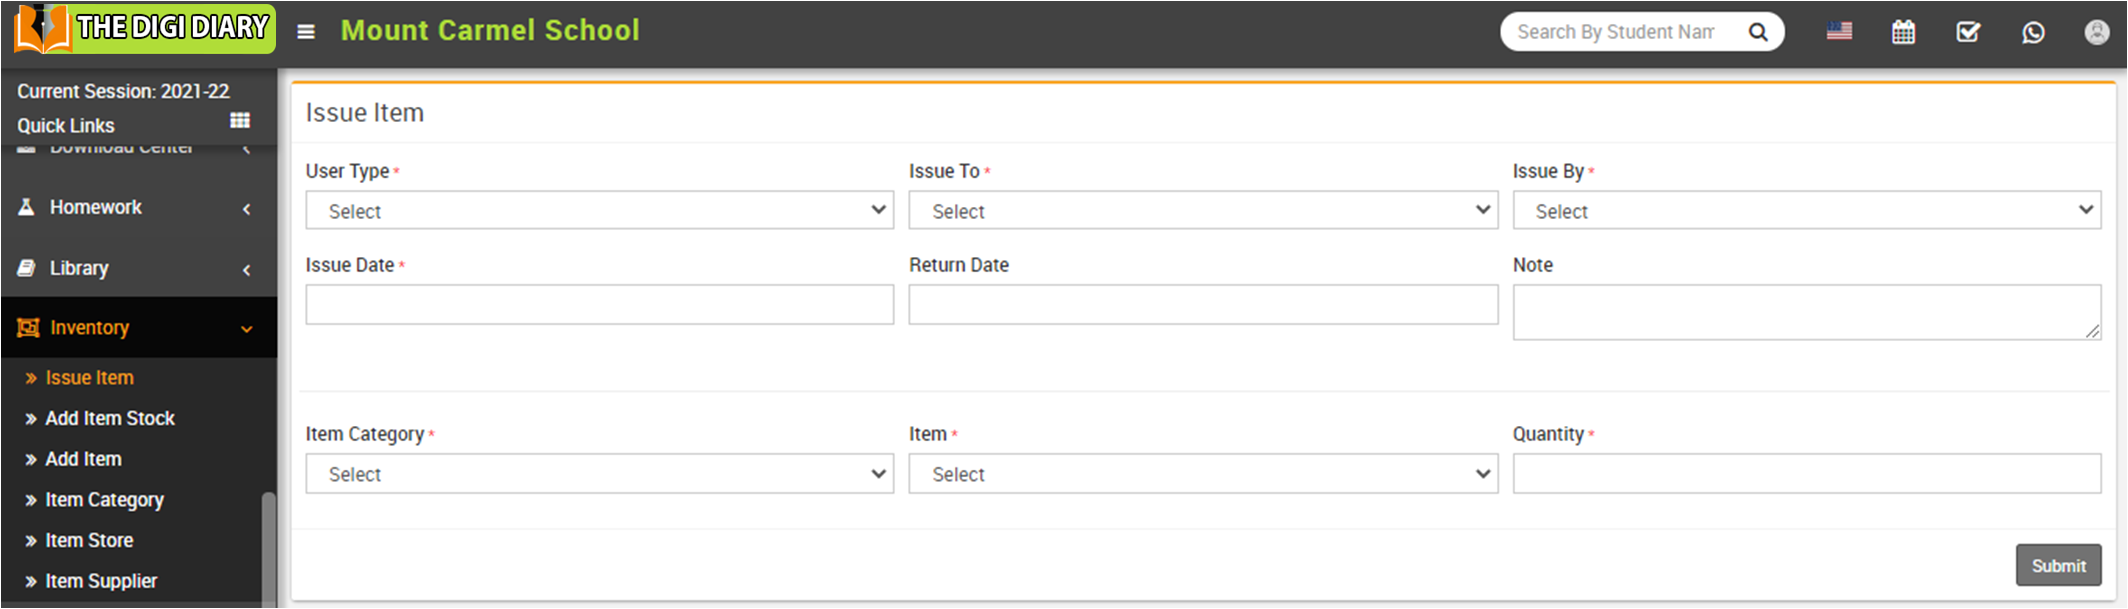Open the Issue By dropdown
Image resolution: width=2128 pixels, height=609 pixels.
point(1806,211)
